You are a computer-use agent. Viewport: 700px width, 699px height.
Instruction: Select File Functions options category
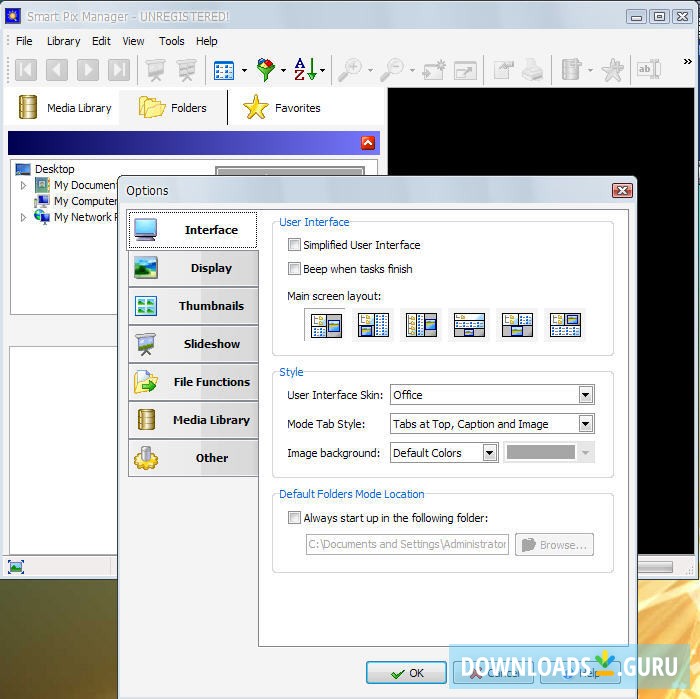(x=193, y=382)
